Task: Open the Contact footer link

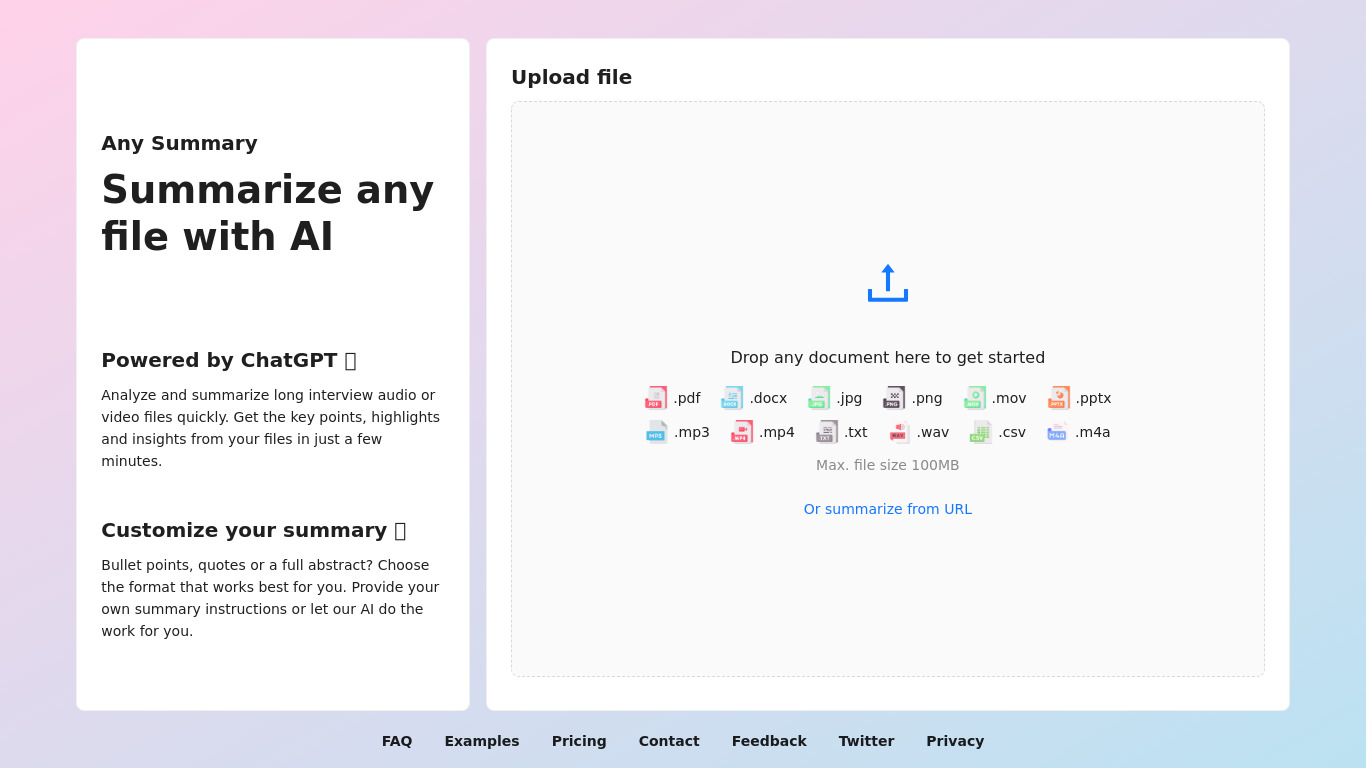Action: pos(669,741)
